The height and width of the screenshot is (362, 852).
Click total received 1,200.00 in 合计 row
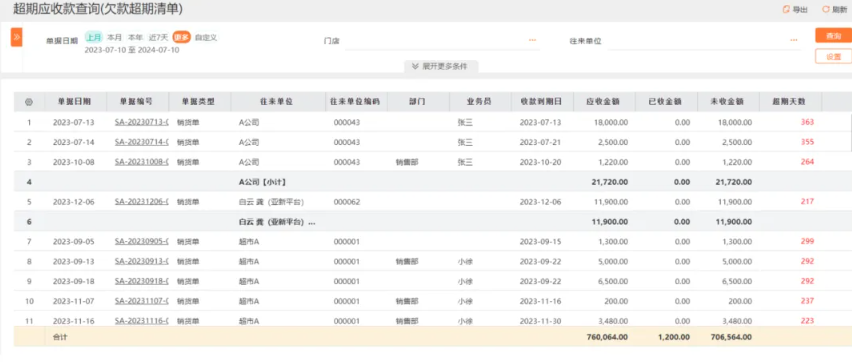pyautogui.click(x=675, y=337)
